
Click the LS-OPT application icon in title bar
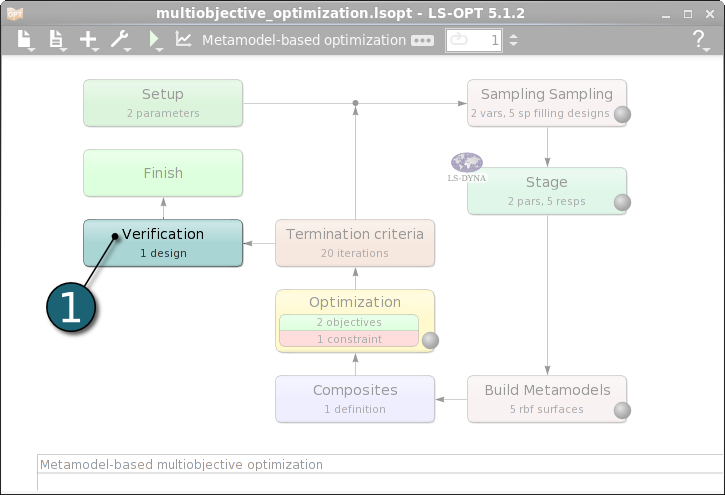[x=15, y=14]
